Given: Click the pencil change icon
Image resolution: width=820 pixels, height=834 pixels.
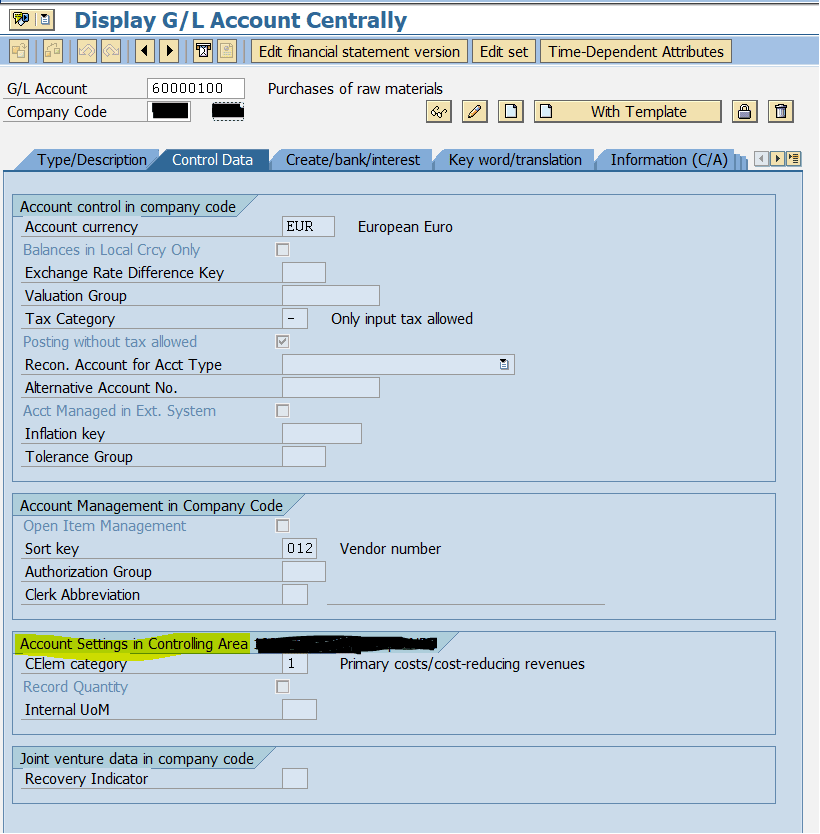Looking at the screenshot, I should pyautogui.click(x=474, y=111).
